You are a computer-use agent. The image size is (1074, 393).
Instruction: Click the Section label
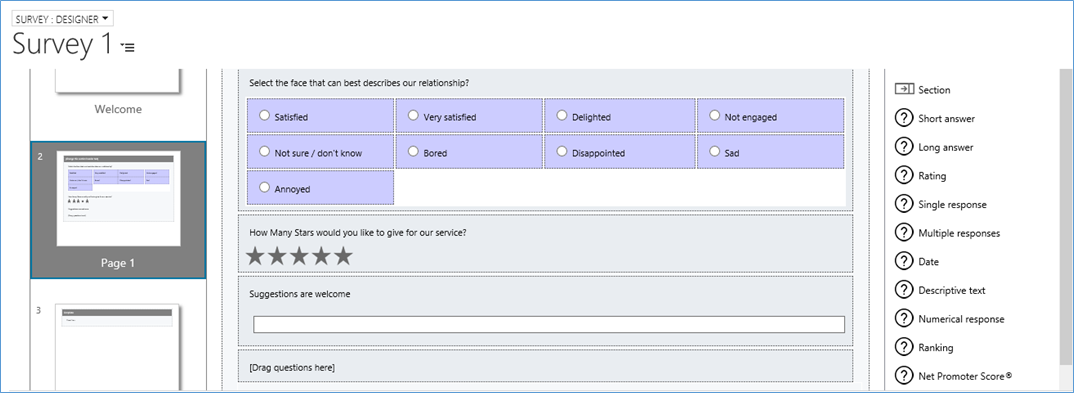click(934, 90)
